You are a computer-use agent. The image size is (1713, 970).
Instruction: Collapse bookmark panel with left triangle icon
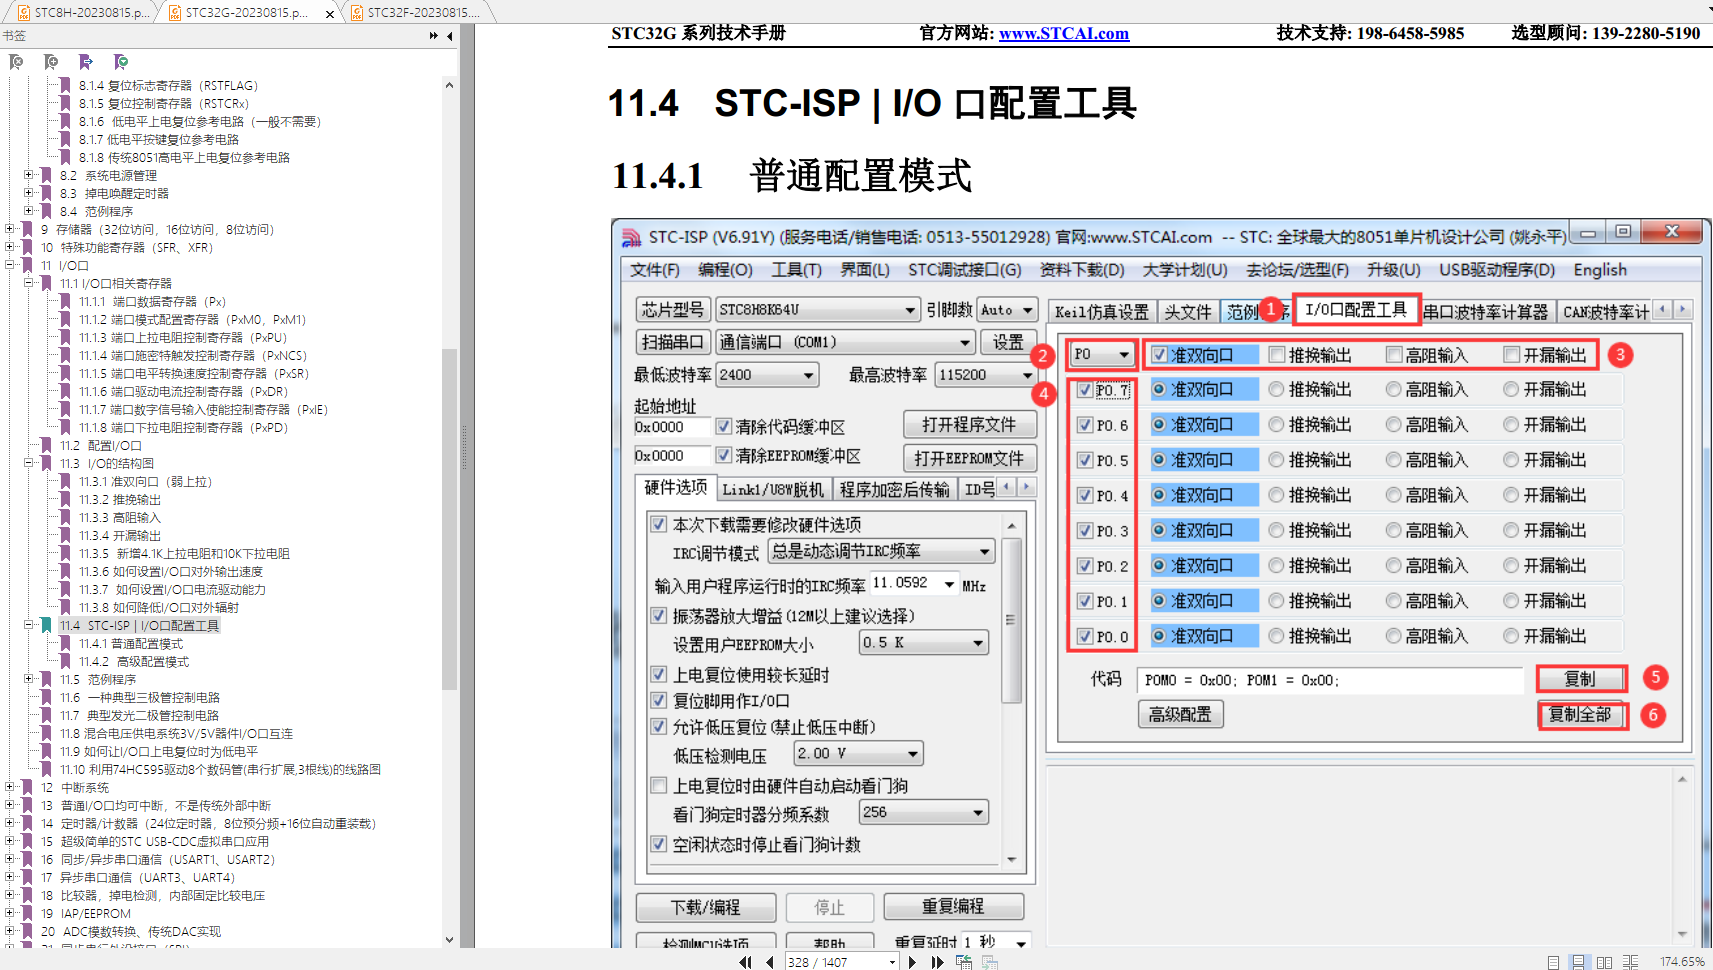tap(450, 36)
